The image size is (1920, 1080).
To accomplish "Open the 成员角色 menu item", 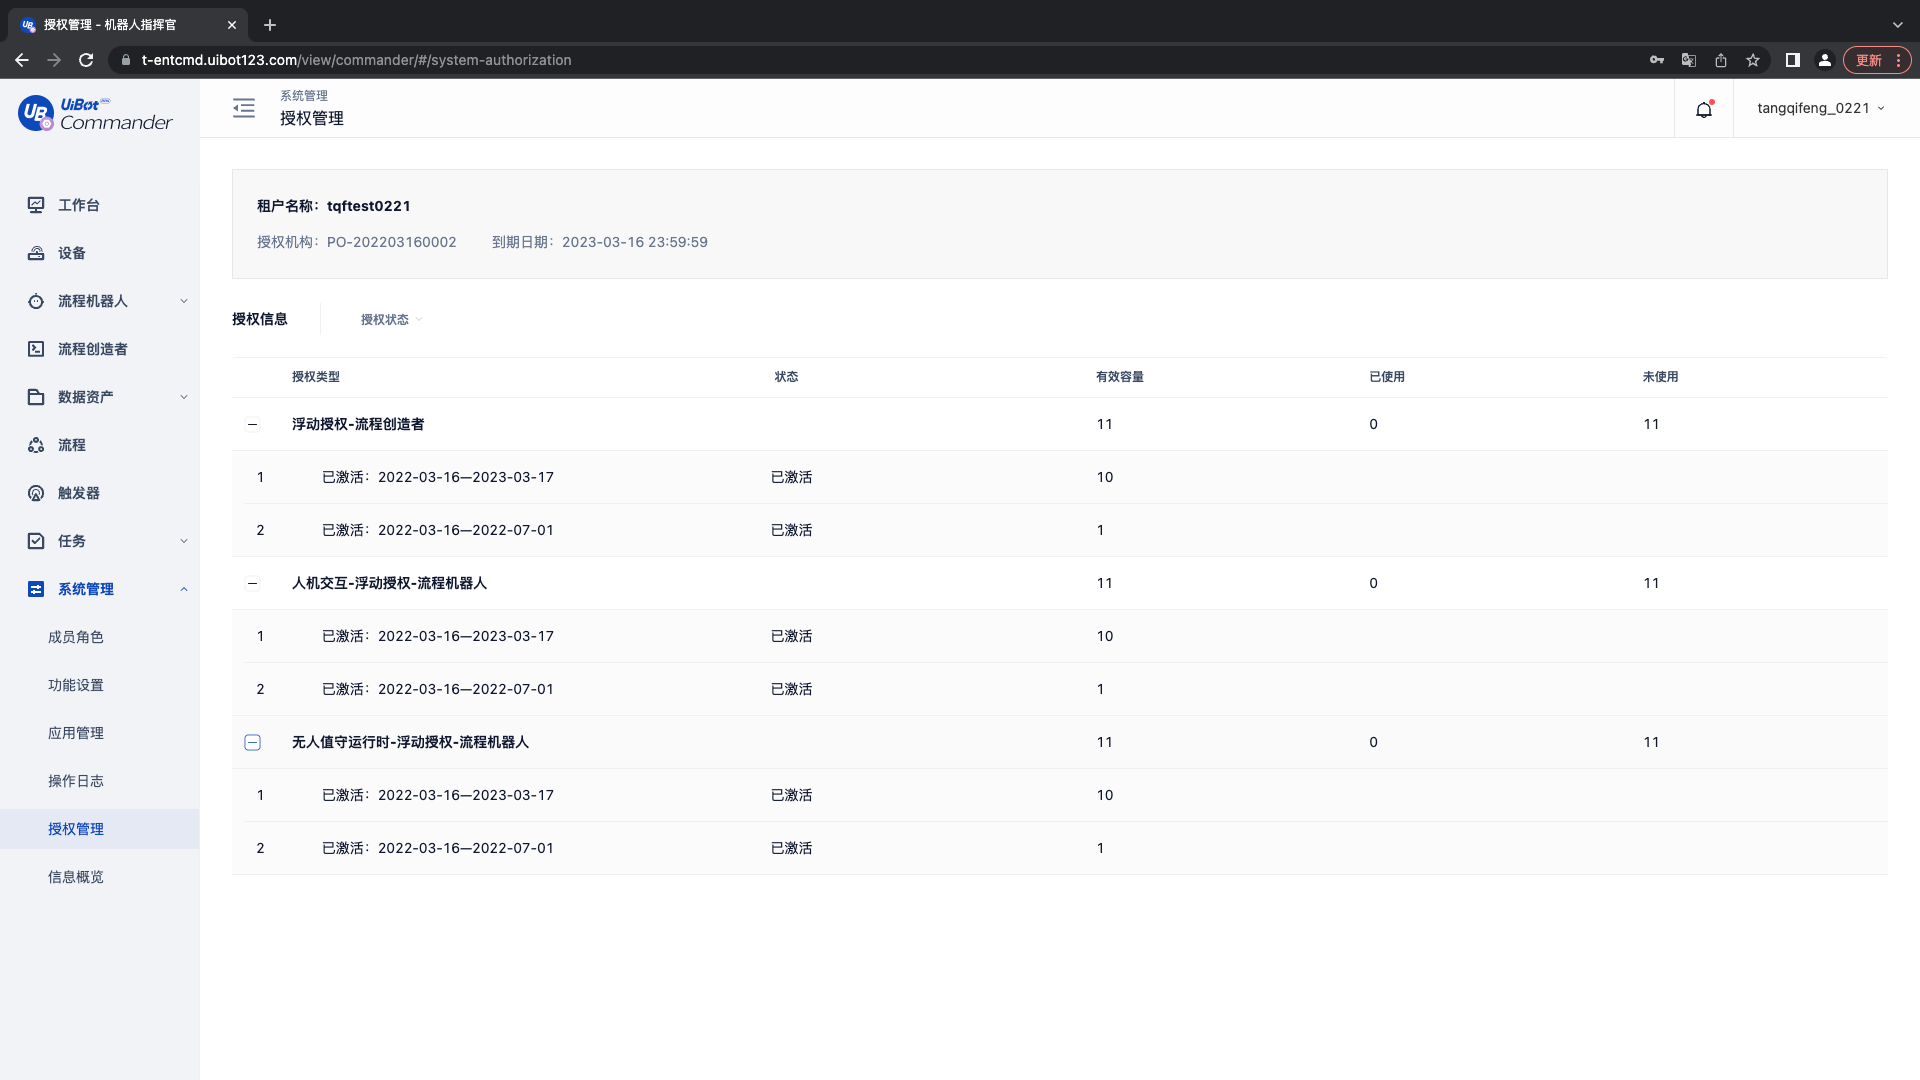I will 76,637.
